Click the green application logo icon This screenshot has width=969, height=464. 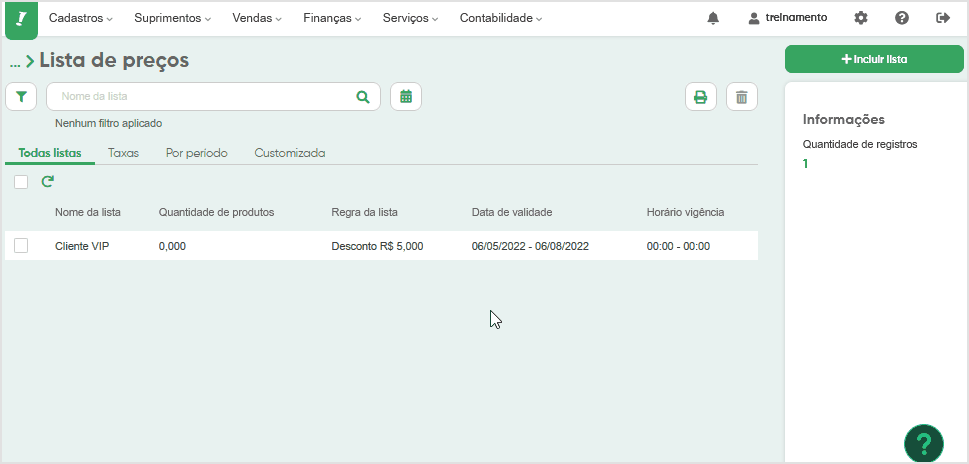[x=22, y=19]
